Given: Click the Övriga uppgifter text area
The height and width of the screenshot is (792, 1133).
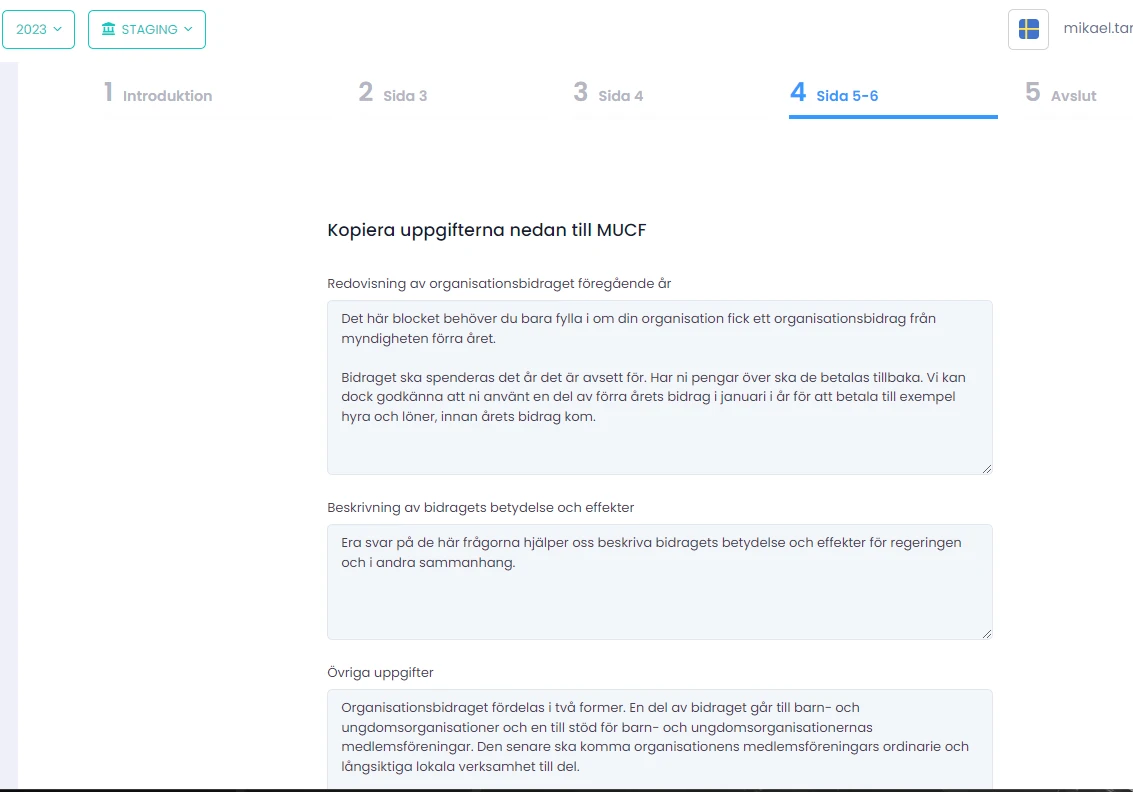Looking at the screenshot, I should pos(658,740).
